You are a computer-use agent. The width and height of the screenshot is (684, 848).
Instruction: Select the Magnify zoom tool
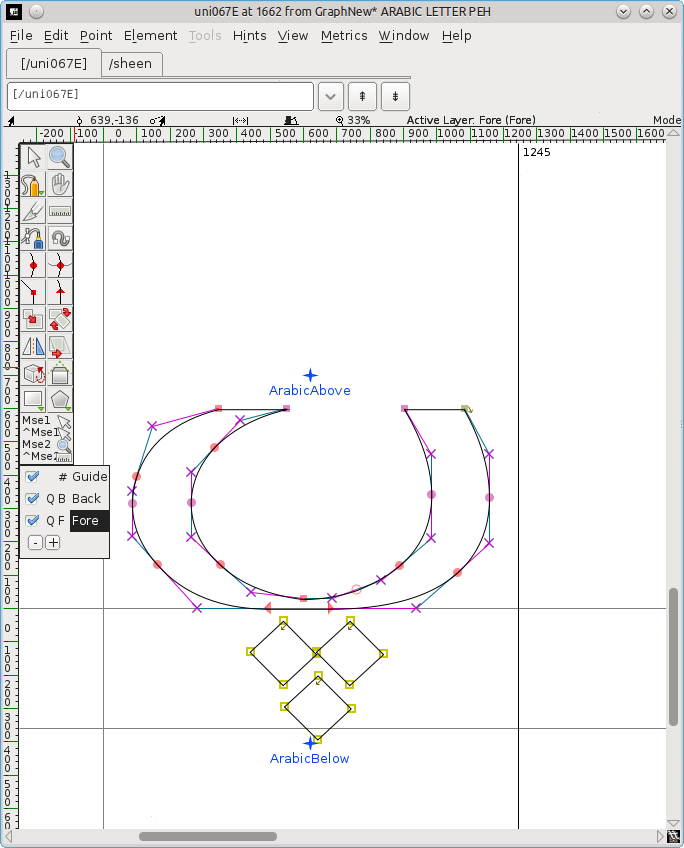tap(60, 157)
